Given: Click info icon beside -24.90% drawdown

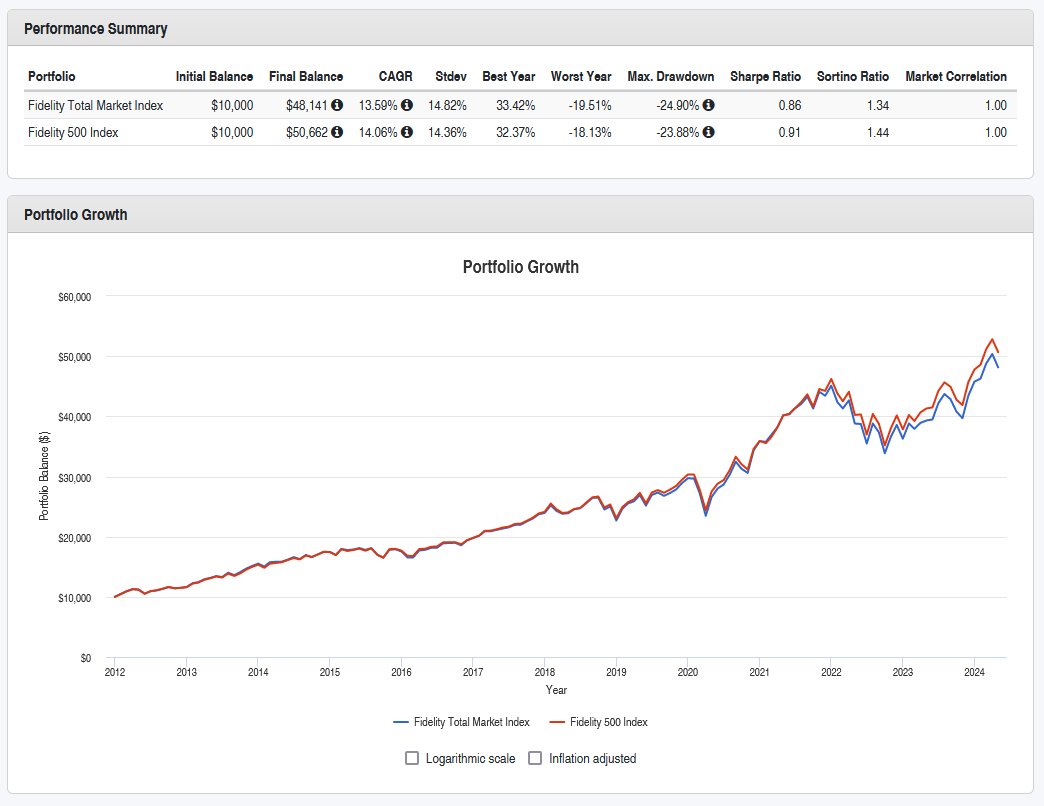Looking at the screenshot, I should tap(708, 105).
